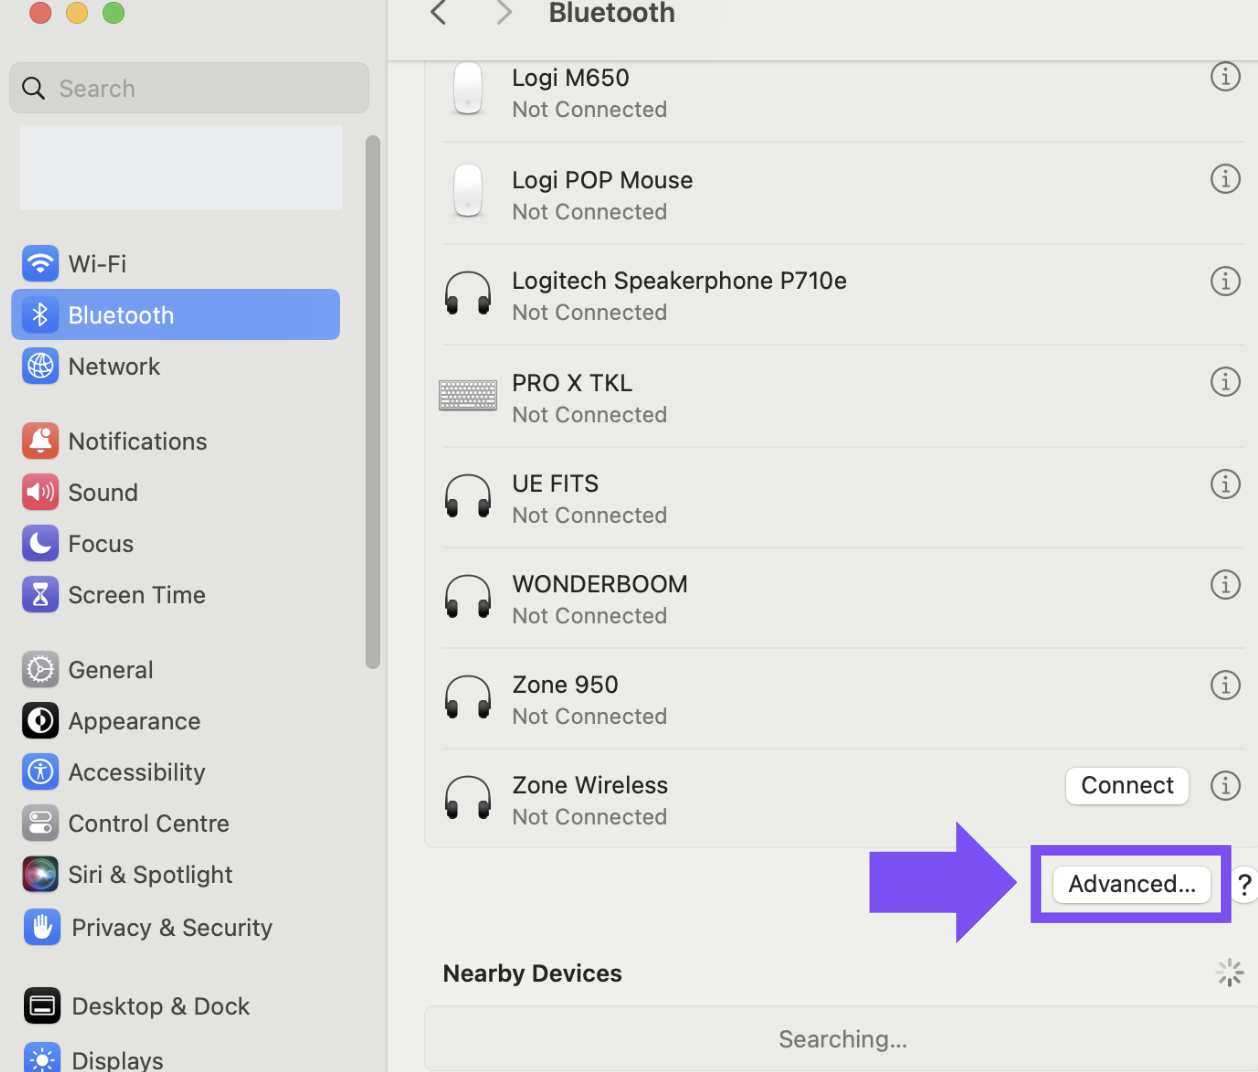Open info for UE FITS
1258x1072 pixels.
pos(1225,484)
